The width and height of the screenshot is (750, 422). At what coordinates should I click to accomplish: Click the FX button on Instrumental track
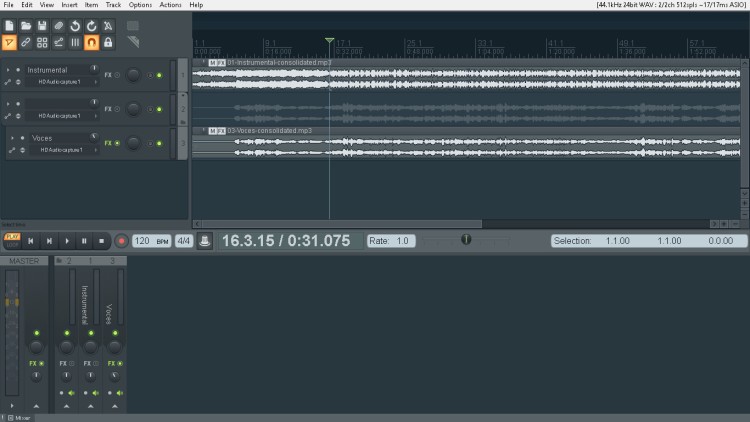108,75
